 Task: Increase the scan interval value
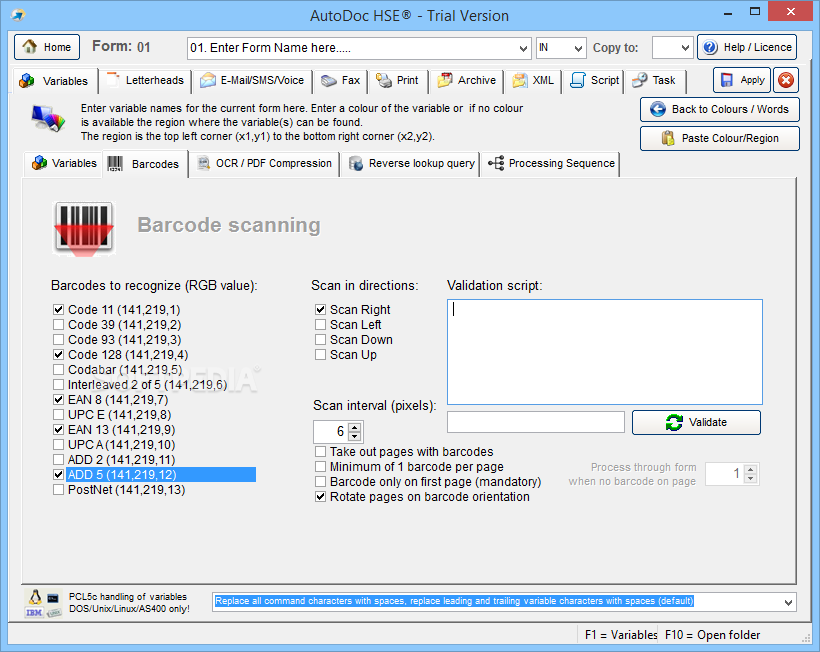[355, 428]
